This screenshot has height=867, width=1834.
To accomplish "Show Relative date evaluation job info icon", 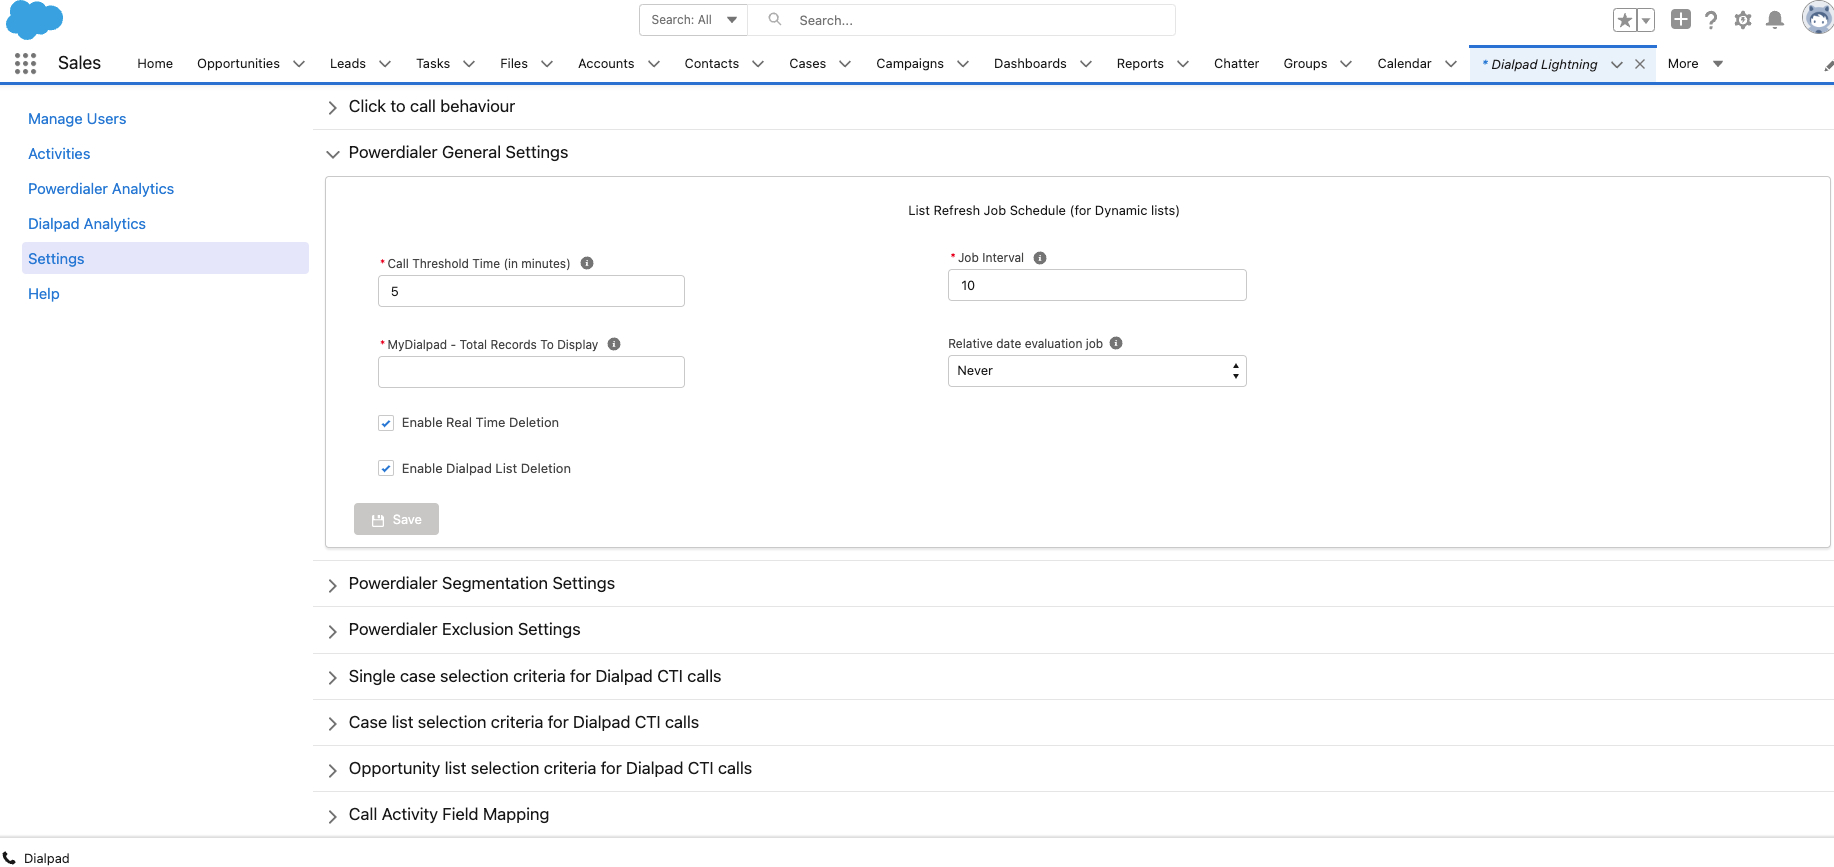I will pos(1116,343).
